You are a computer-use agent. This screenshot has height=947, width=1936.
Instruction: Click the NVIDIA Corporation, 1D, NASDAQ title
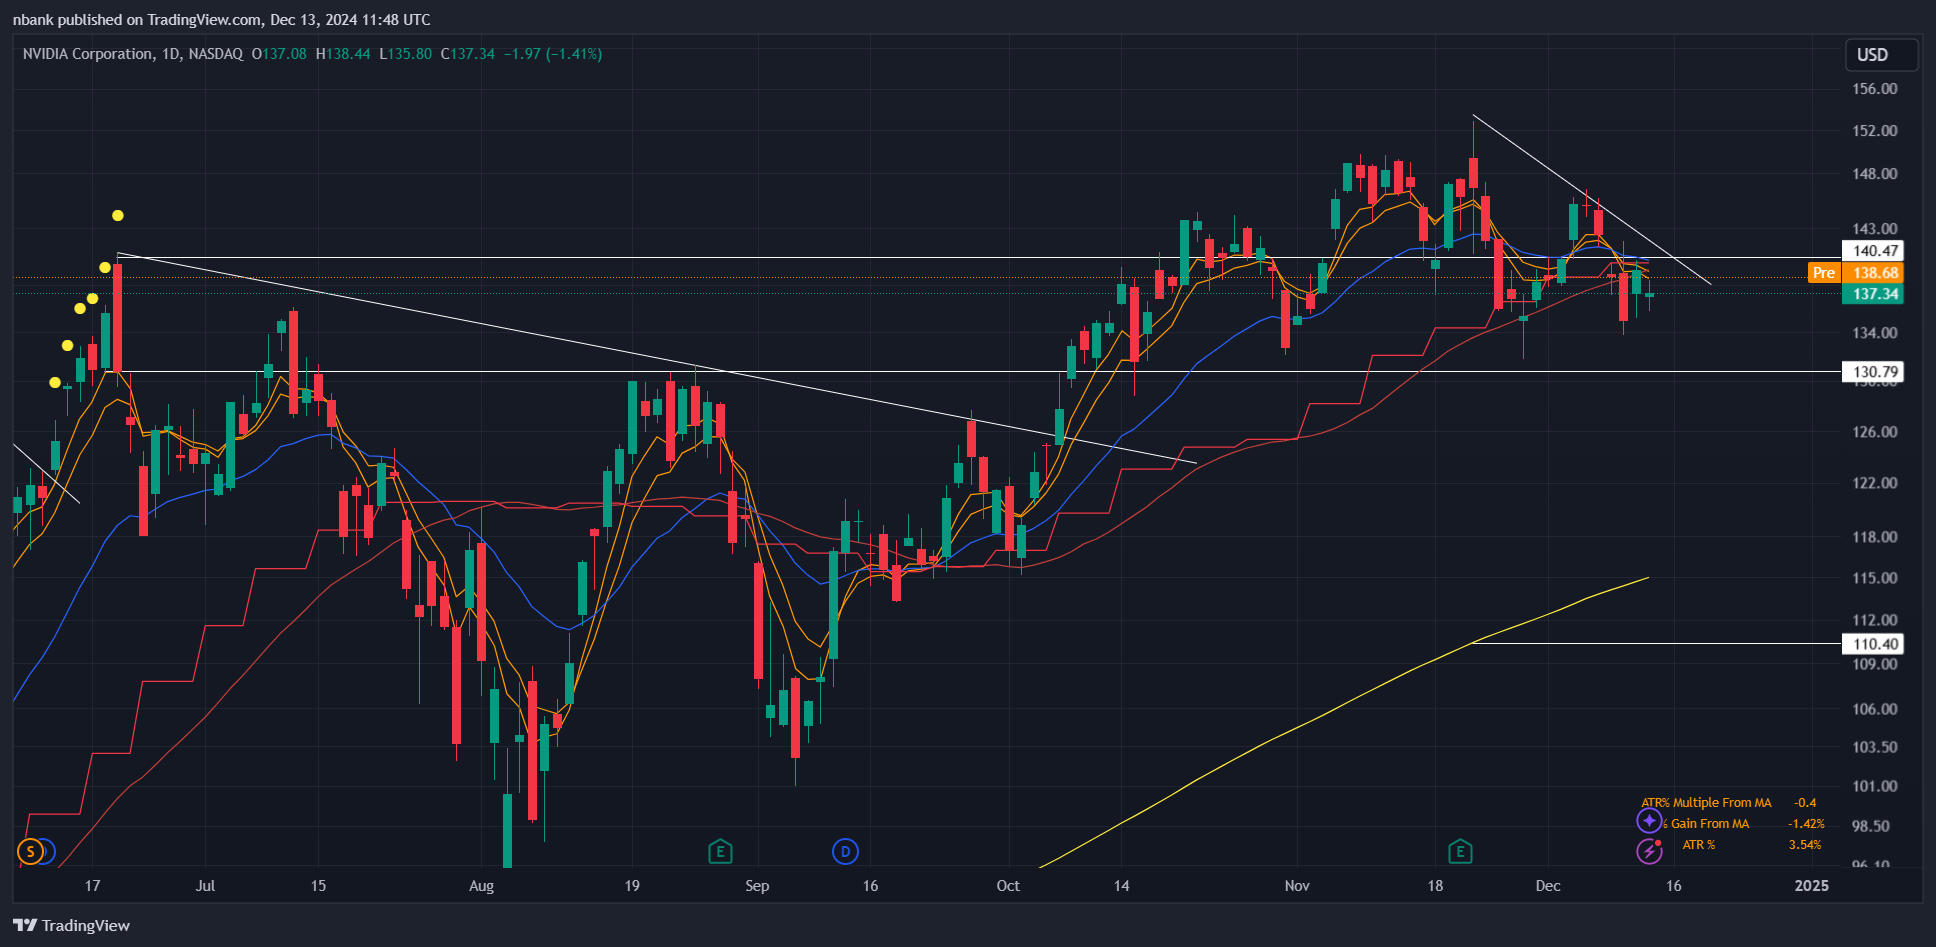133,54
